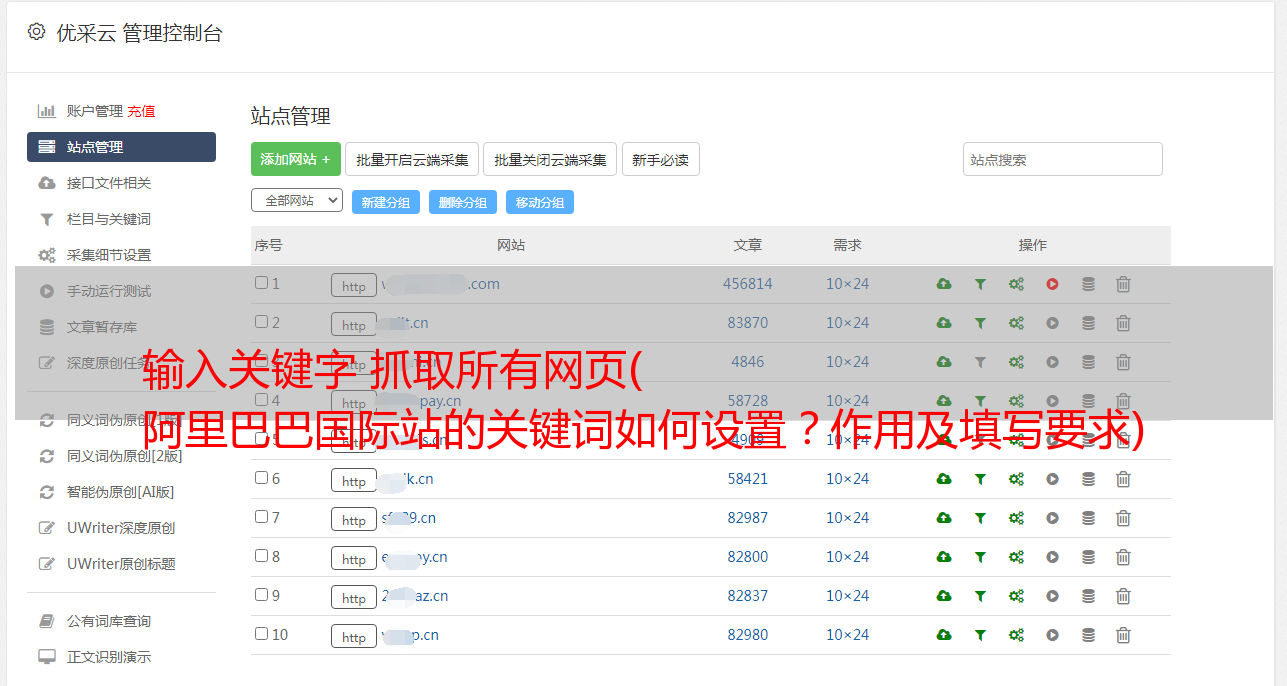The width and height of the screenshot is (1287, 686).
Task: Tick the checkbox for site 7
Action: click(x=261, y=517)
